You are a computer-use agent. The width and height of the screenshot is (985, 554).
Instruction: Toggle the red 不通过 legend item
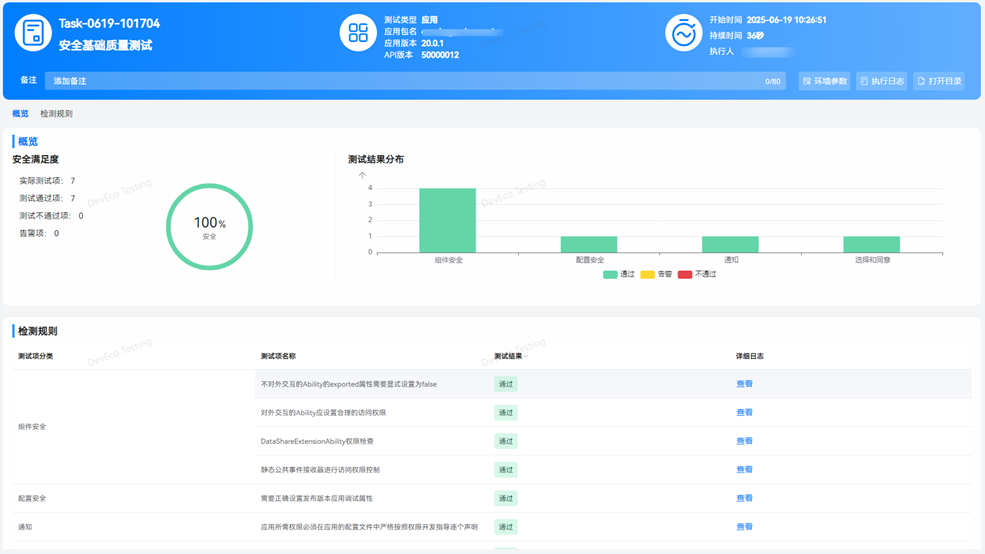(x=697, y=274)
